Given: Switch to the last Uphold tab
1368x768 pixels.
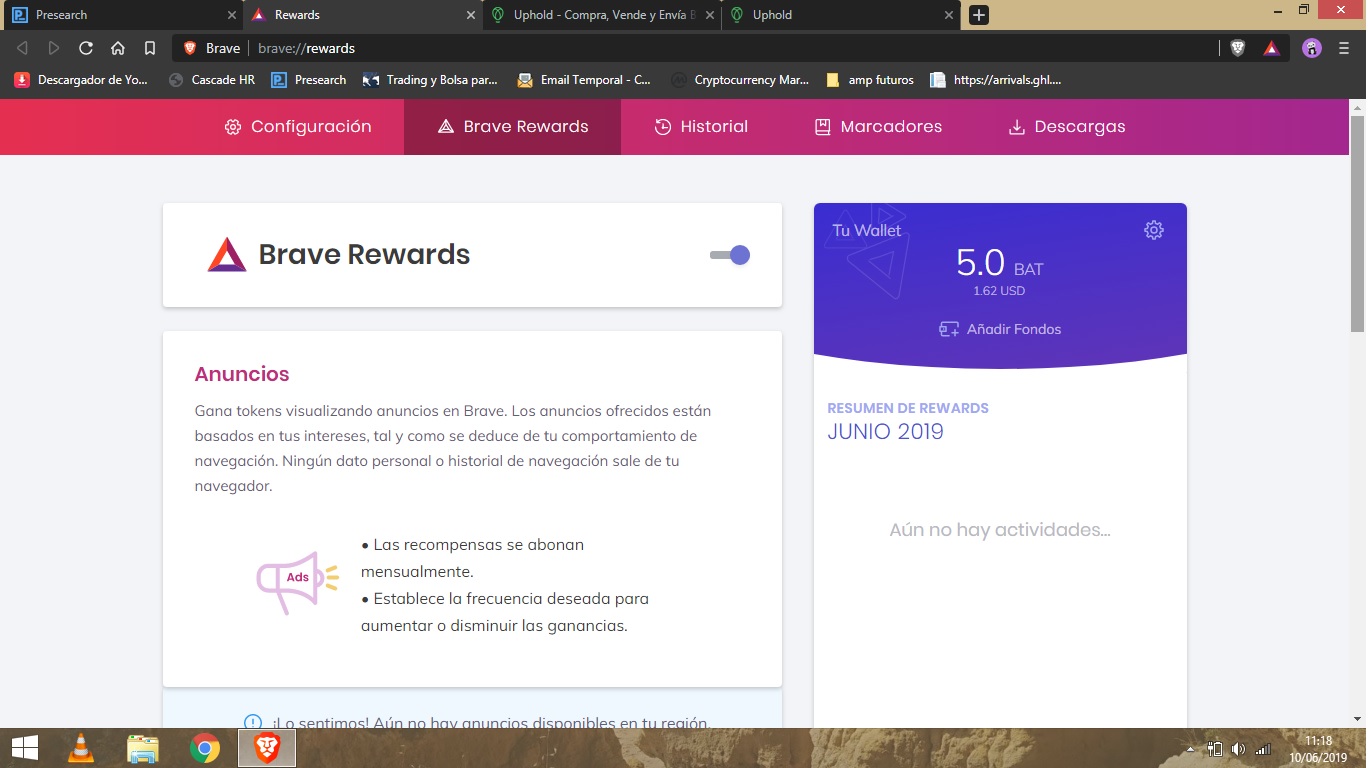Looking at the screenshot, I should (x=842, y=15).
